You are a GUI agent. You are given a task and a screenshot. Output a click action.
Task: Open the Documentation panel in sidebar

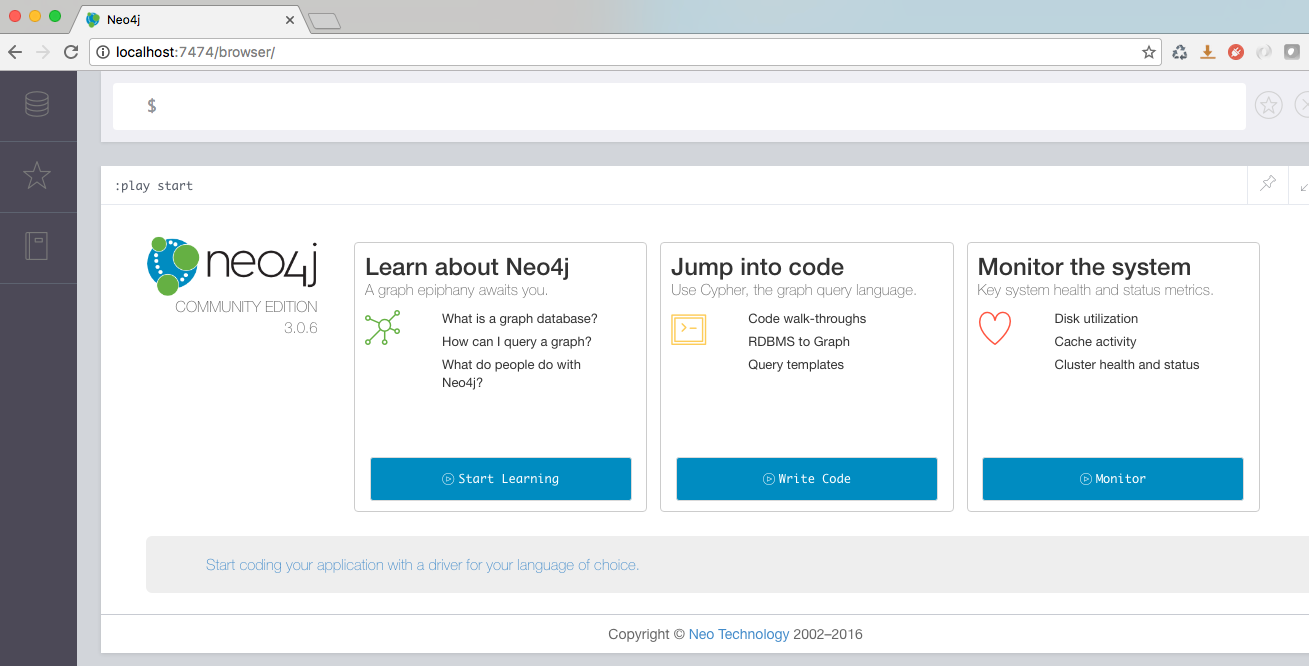[38, 247]
